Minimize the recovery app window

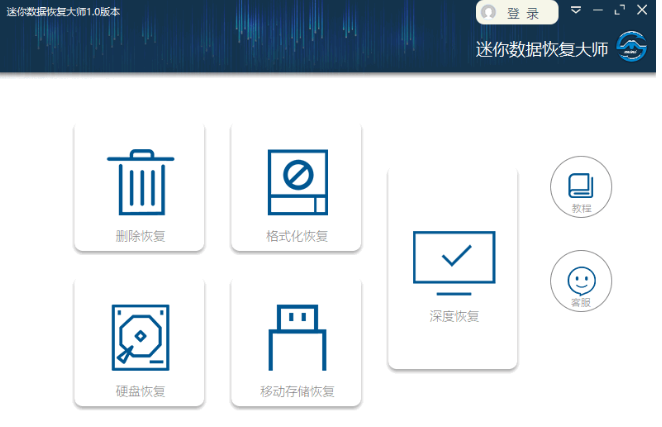[598, 10]
